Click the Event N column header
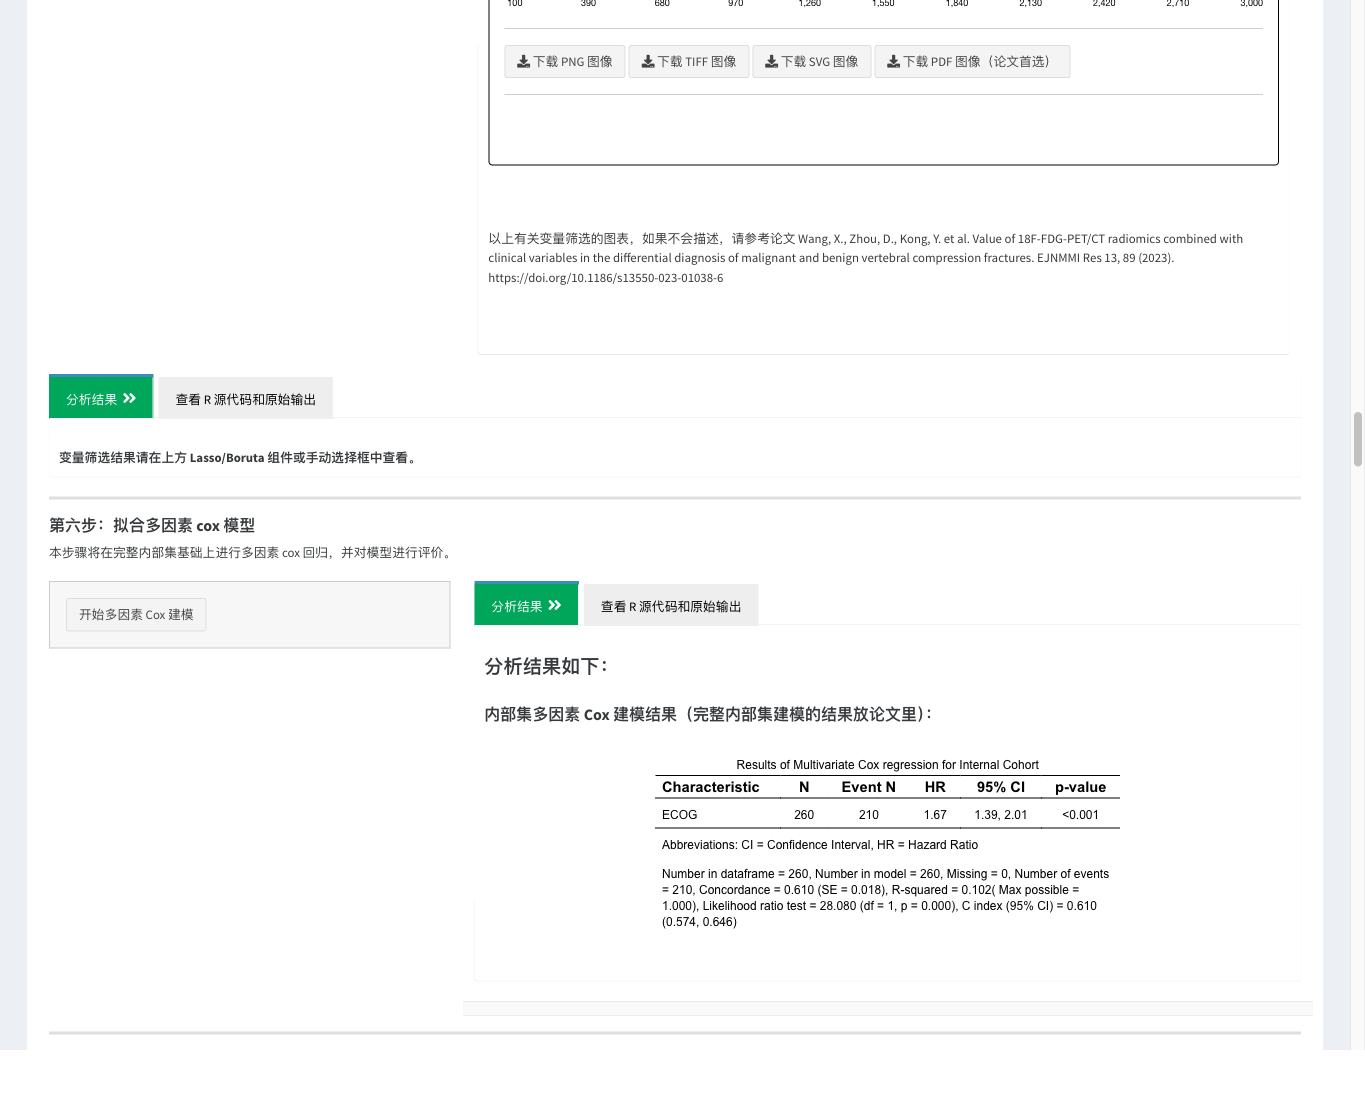 click(869, 787)
